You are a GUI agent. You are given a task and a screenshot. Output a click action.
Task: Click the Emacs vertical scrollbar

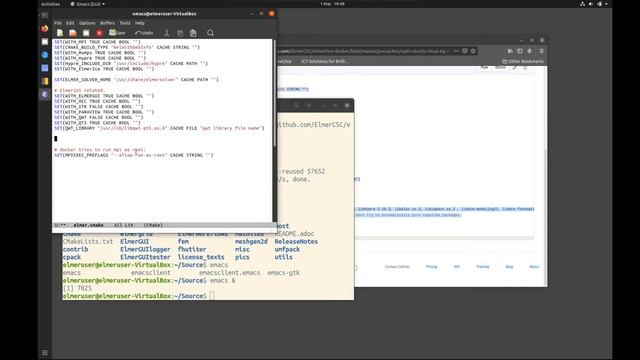pos(275,94)
